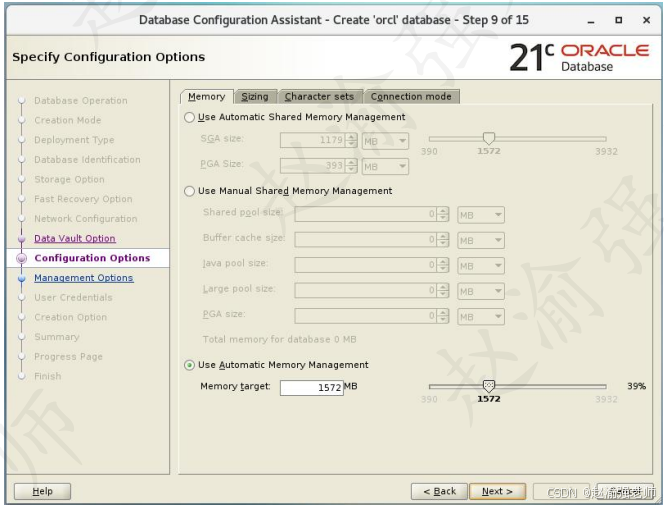The width and height of the screenshot is (664, 507).
Task: Click the Progress Page step
Action: [x=69, y=357]
